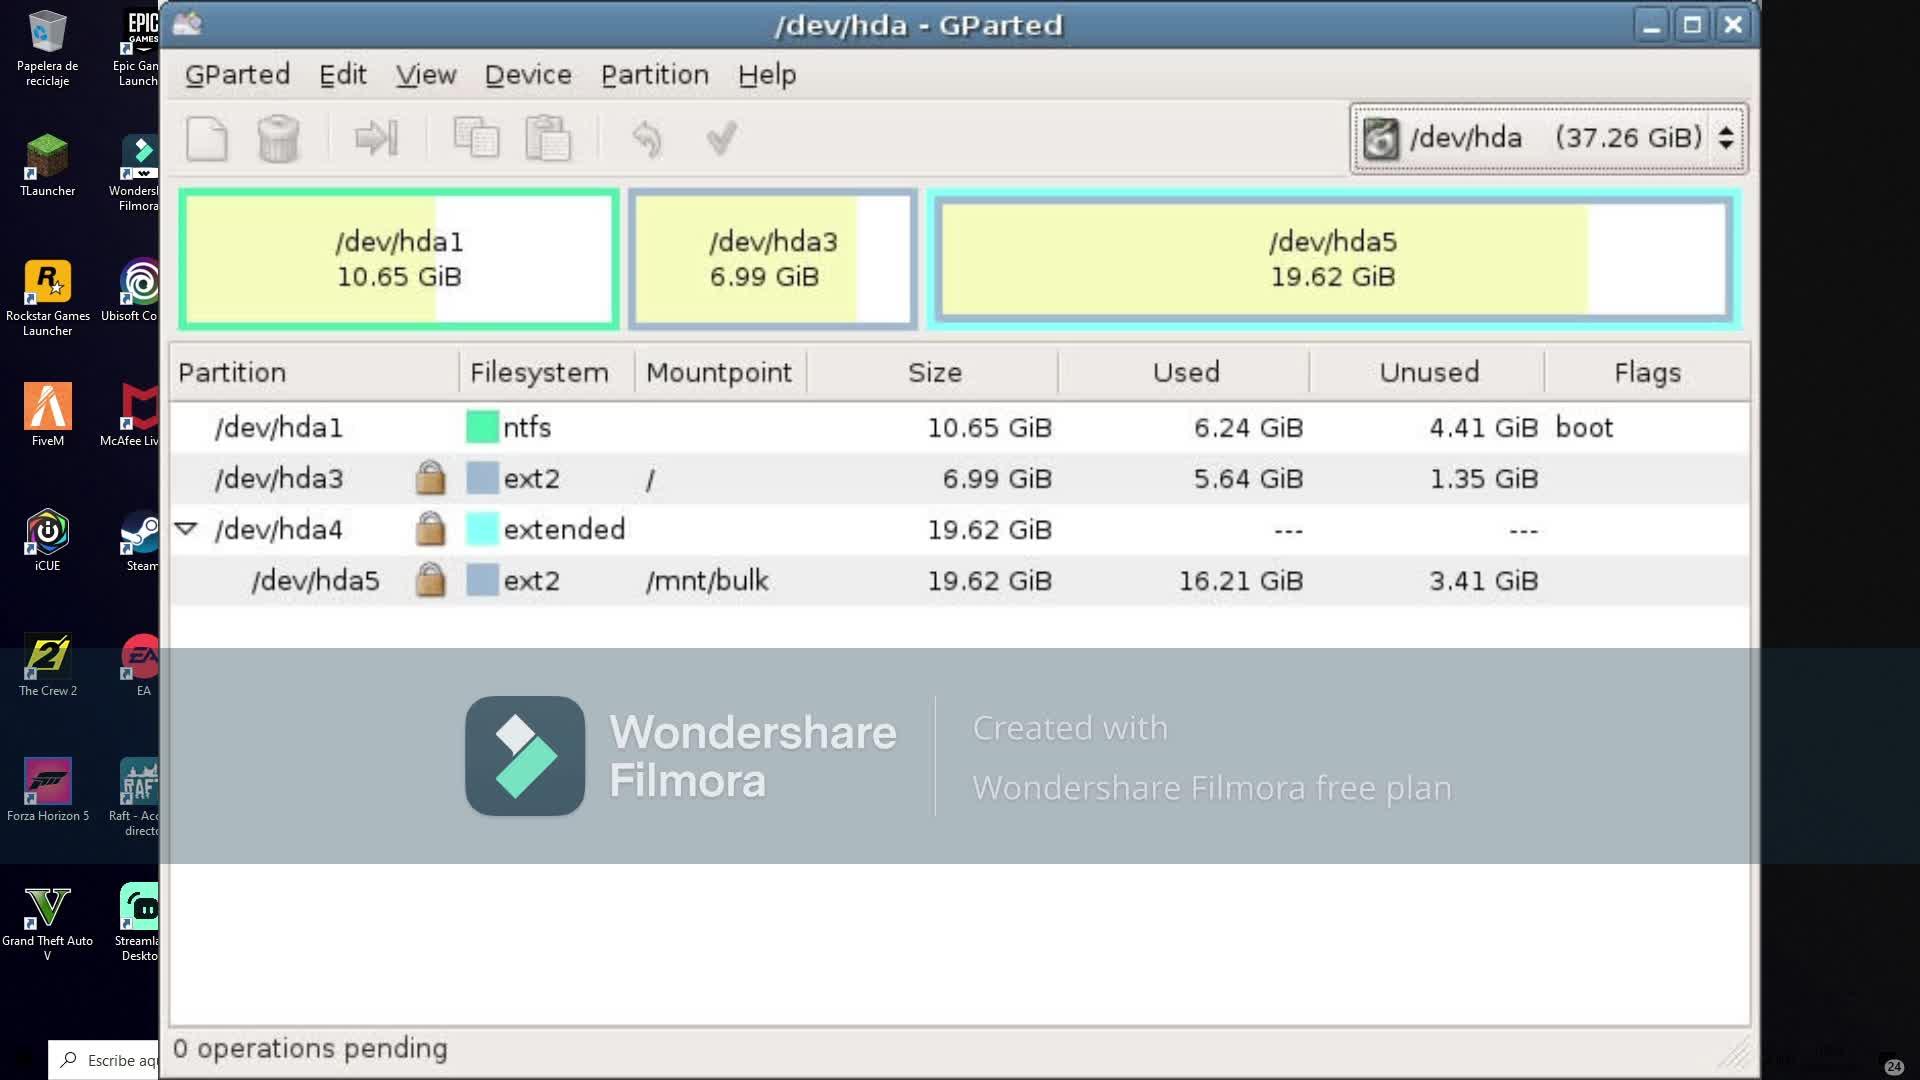This screenshot has width=1920, height=1080.
Task: Click the ntfs green color swatch
Action: (482, 427)
